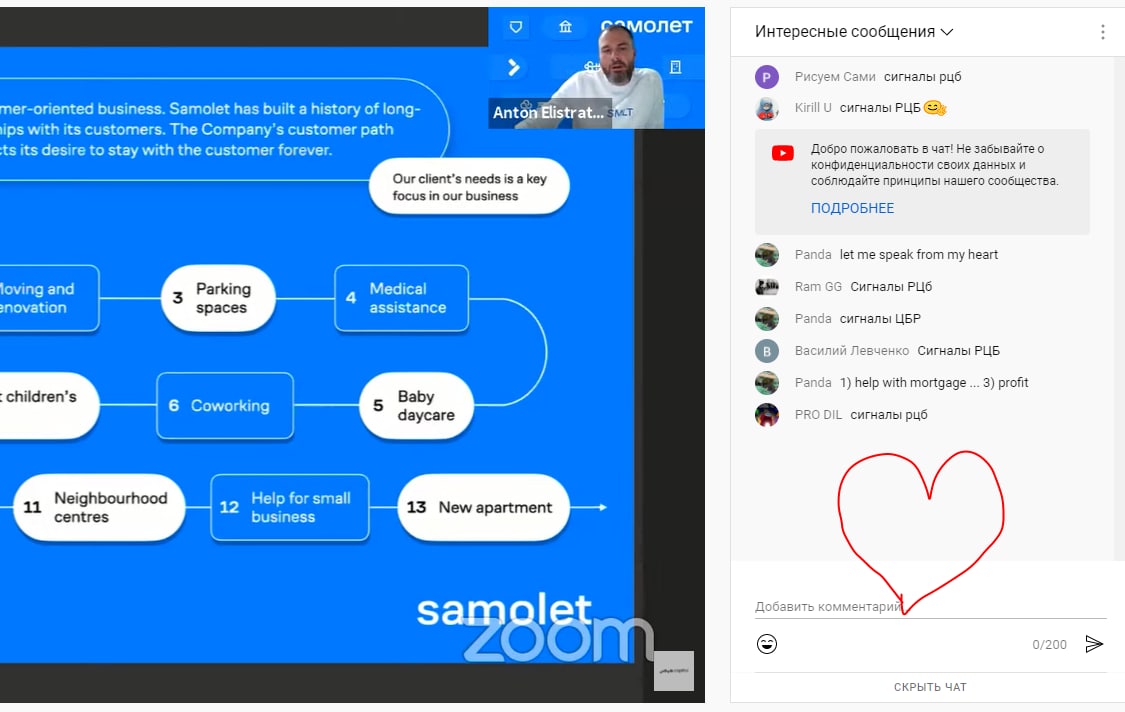
Task: Send the chat message arrow icon
Action: tap(1094, 644)
